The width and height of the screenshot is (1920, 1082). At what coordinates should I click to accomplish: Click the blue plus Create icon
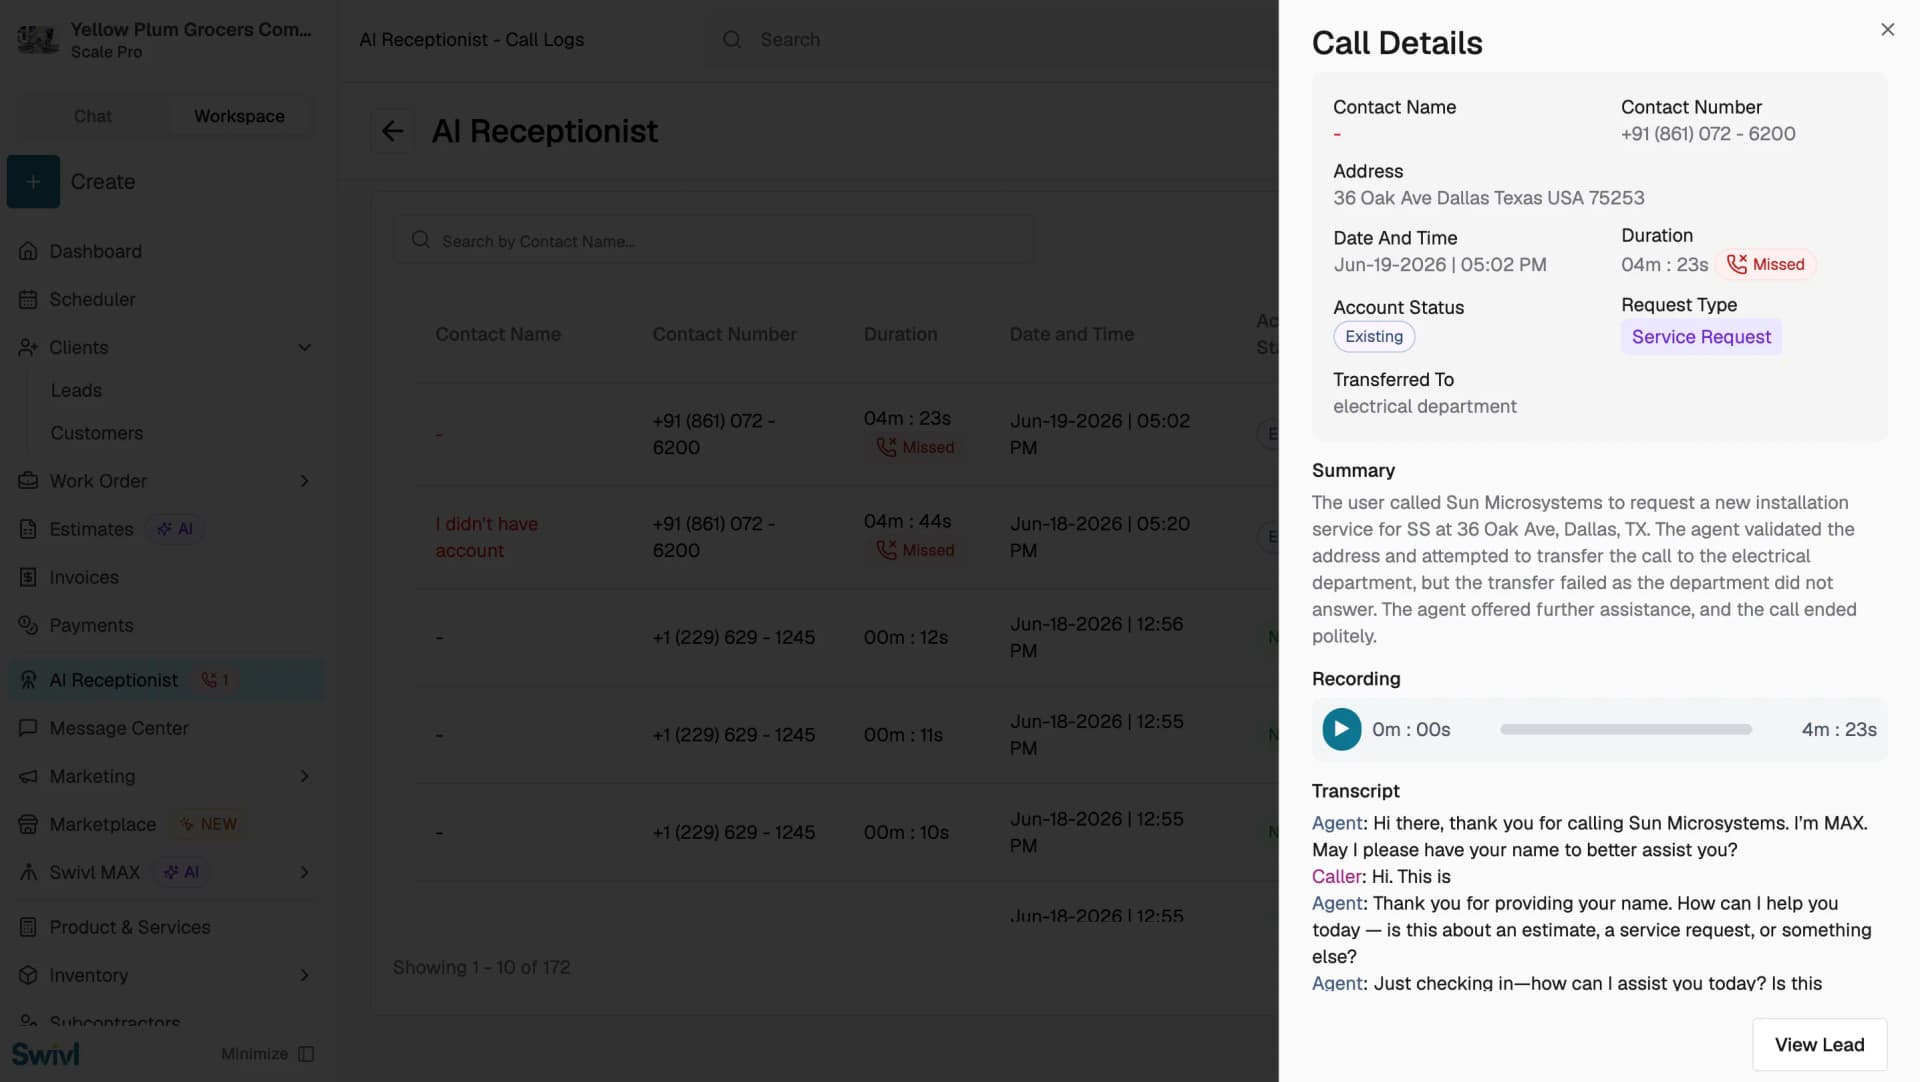(x=33, y=181)
